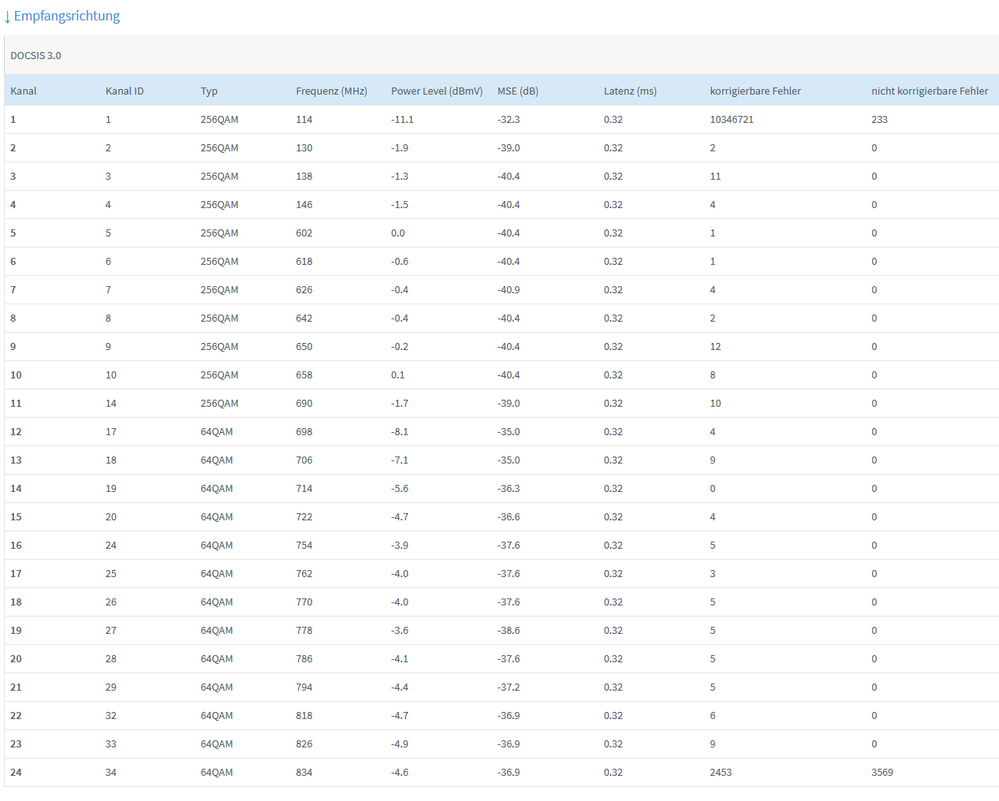Click the 233 uncorrectable errors cell
999x801 pixels.
pyautogui.click(x=879, y=120)
